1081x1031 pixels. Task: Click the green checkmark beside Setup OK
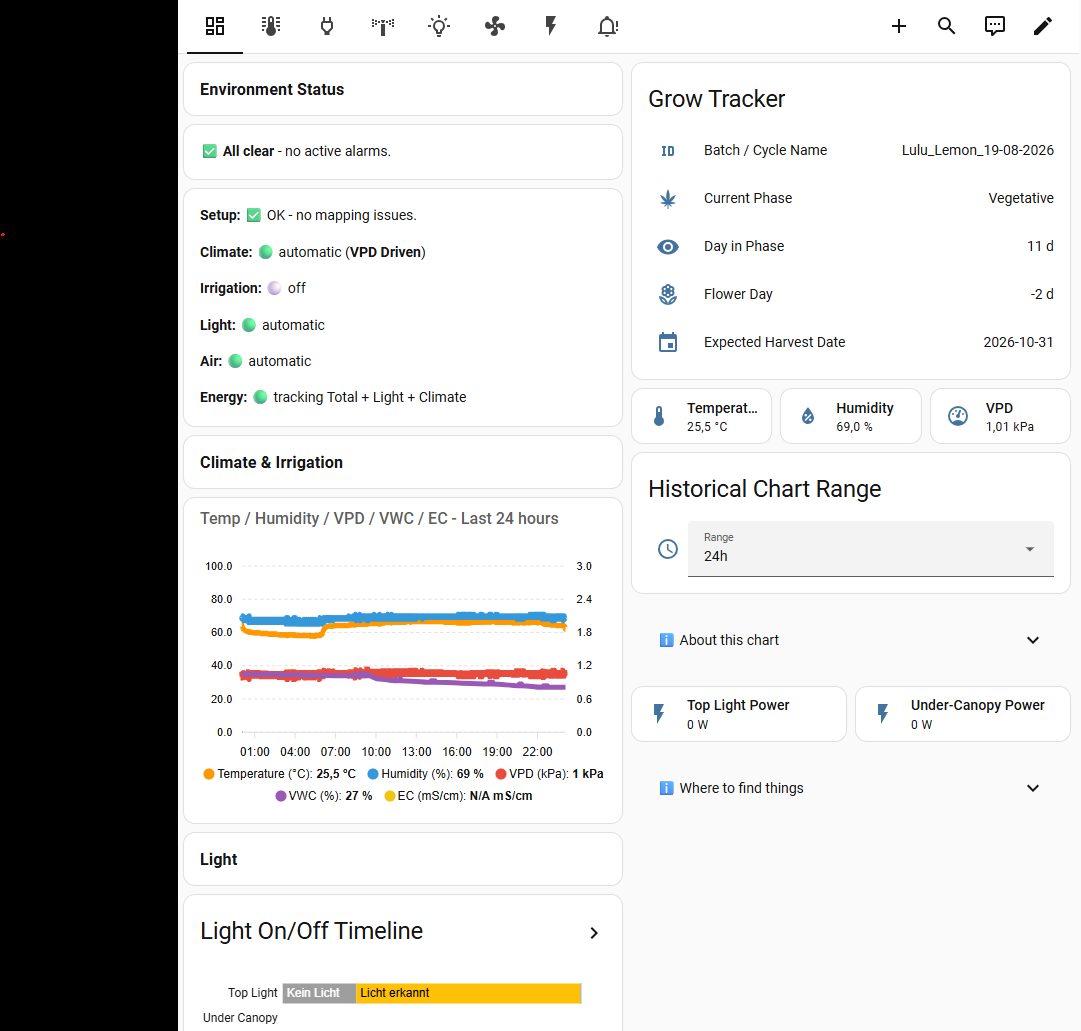254,215
